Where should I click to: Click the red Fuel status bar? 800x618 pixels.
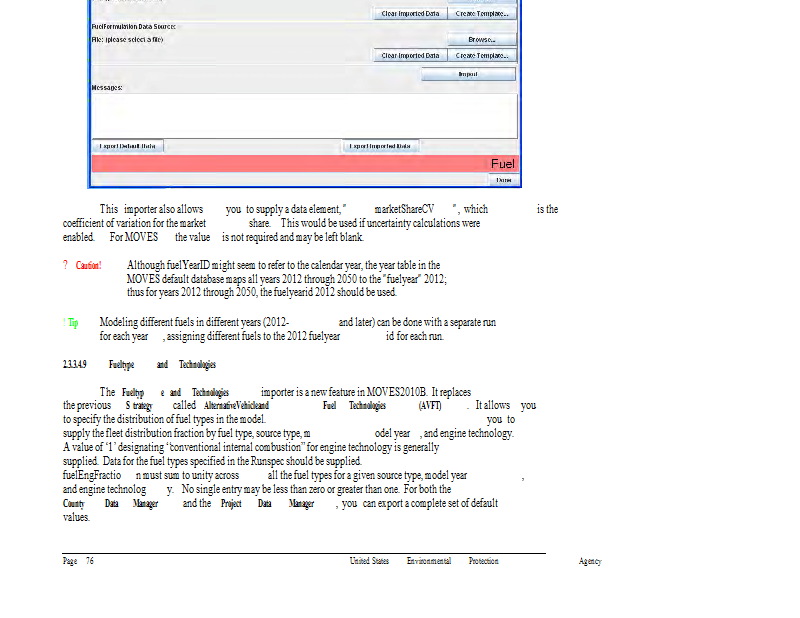tap(305, 163)
